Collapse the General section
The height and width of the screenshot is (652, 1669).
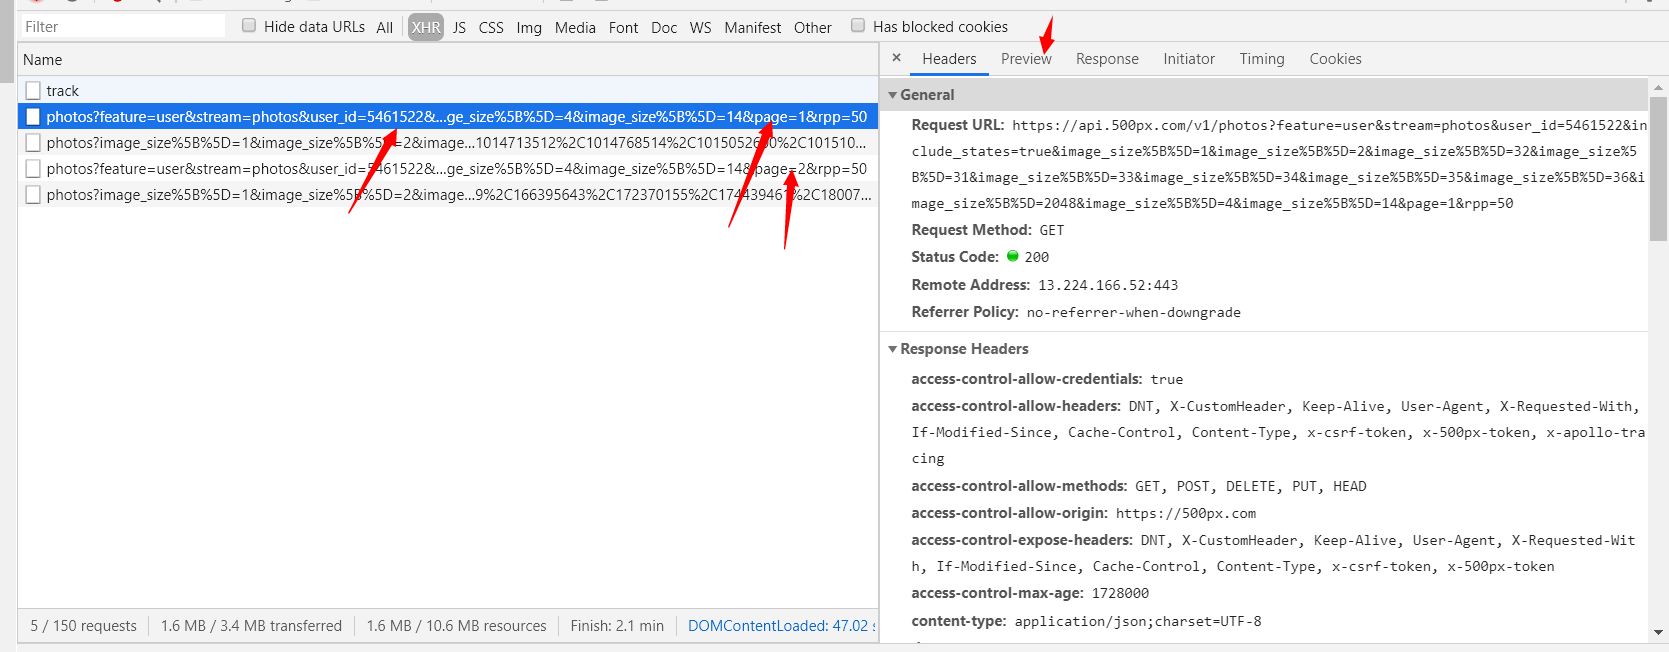[893, 95]
